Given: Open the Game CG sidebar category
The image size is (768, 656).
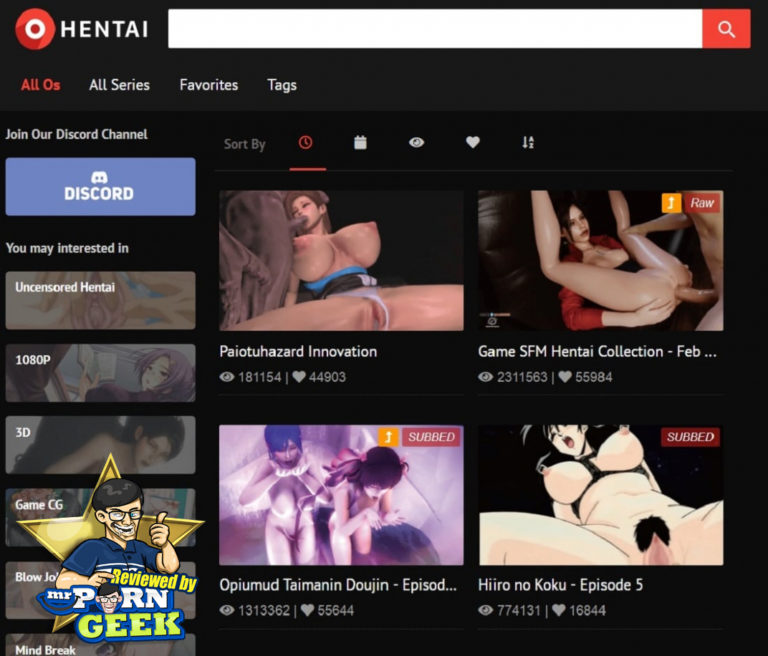Looking at the screenshot, I should [x=40, y=505].
